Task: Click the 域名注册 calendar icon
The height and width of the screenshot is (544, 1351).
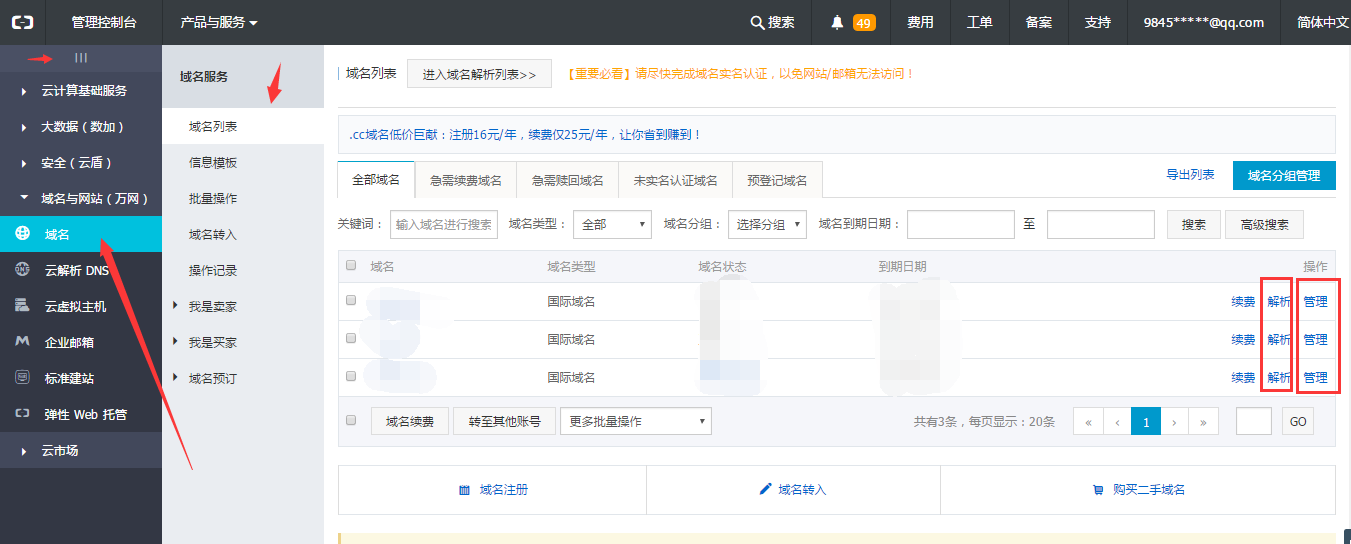Action: (x=464, y=490)
